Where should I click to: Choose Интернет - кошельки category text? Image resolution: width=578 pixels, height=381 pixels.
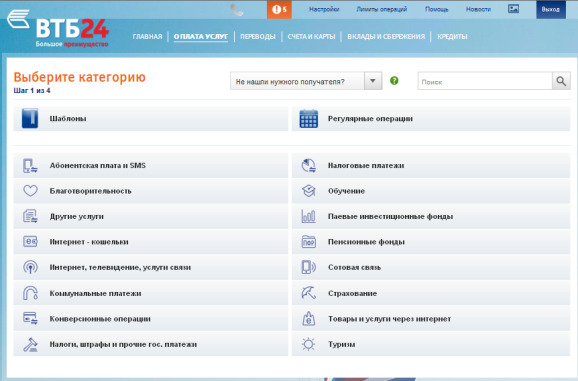[x=89, y=242]
